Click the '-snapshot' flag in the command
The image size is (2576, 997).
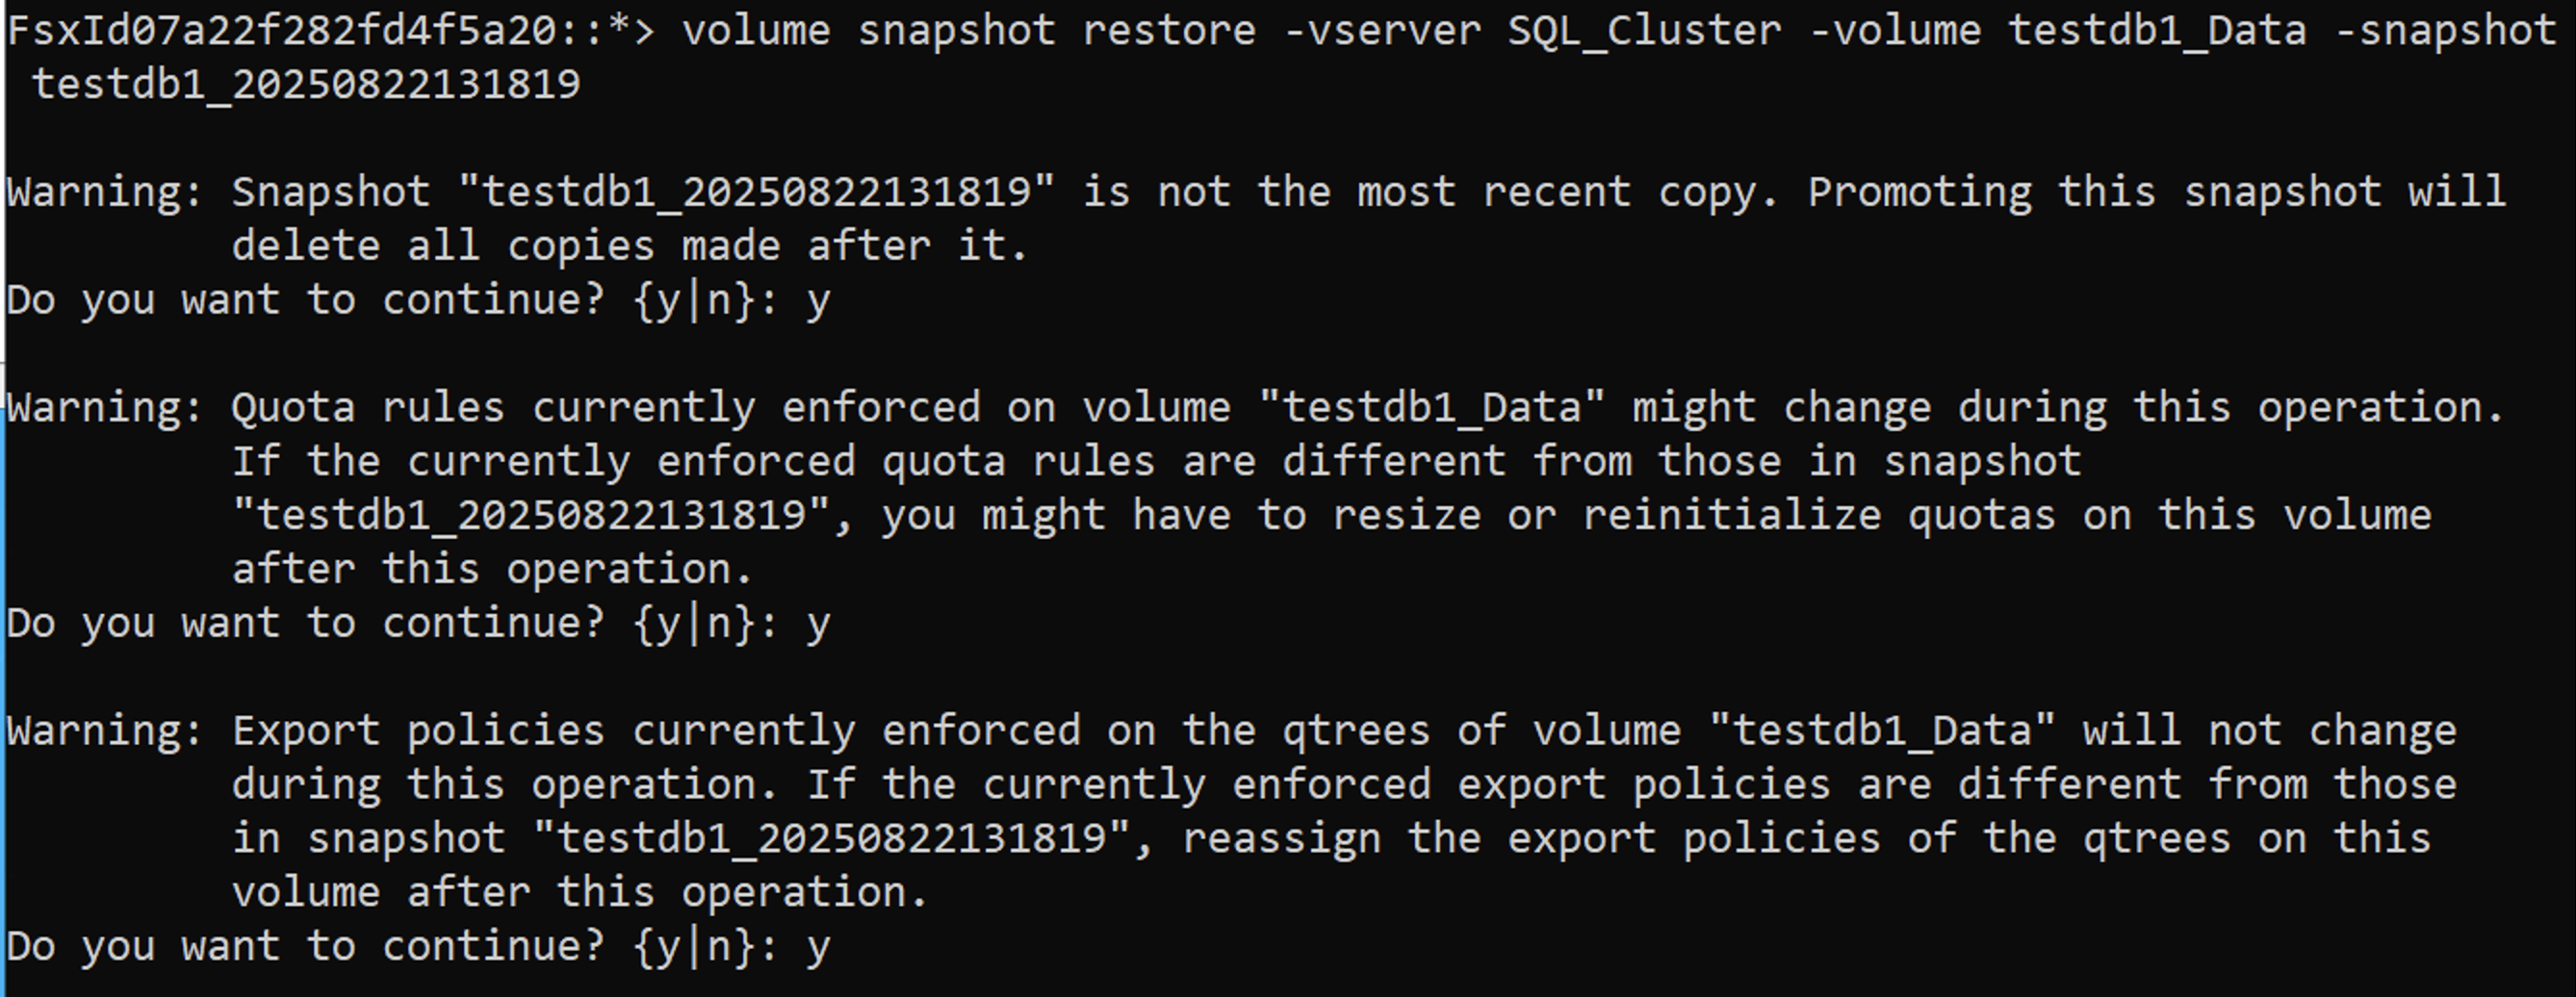coord(2445,31)
